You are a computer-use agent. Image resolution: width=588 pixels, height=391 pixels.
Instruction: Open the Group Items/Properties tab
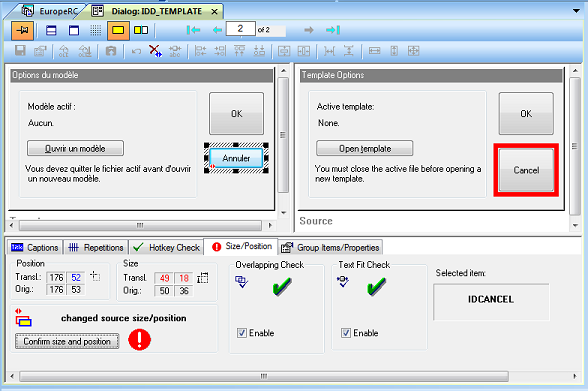click(x=331, y=247)
